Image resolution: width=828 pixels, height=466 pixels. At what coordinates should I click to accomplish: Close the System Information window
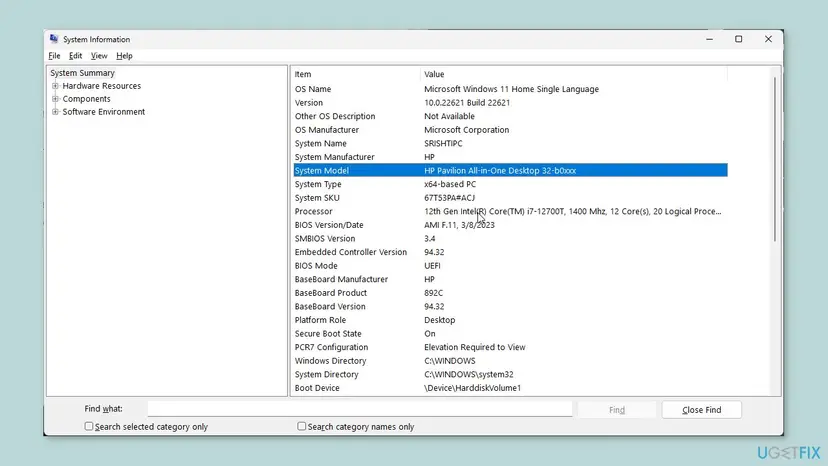point(768,39)
